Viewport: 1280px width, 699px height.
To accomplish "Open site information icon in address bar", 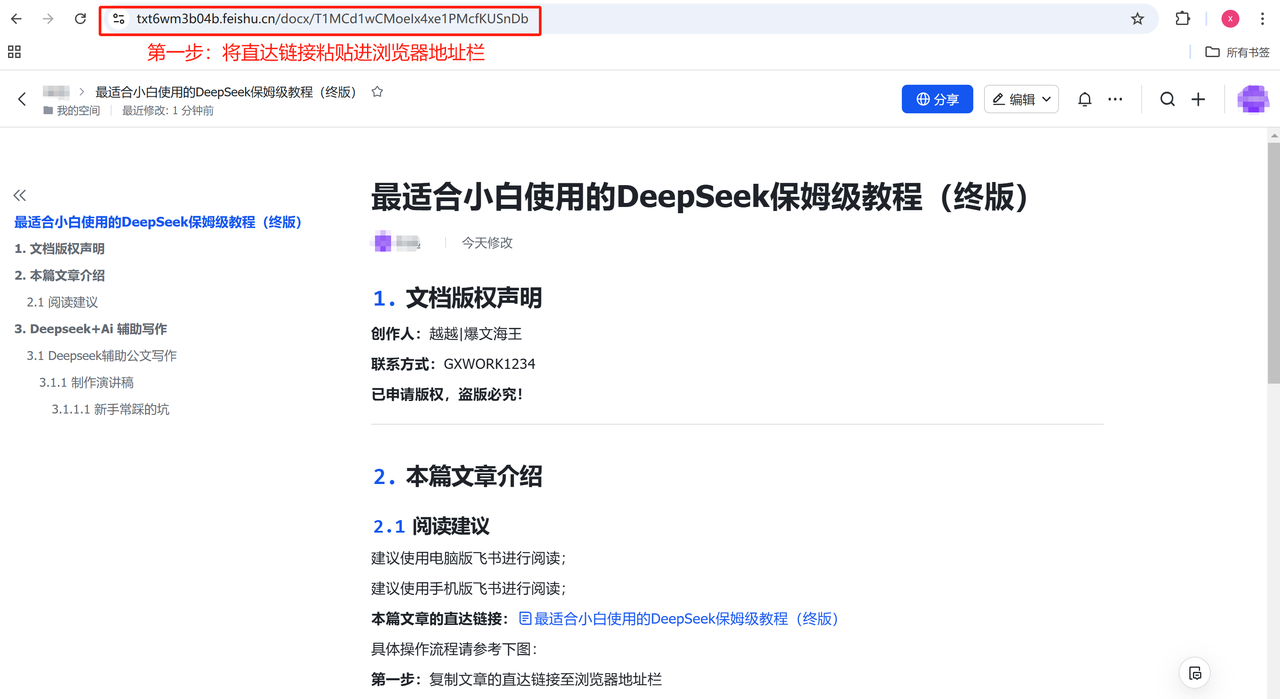I will point(118,19).
